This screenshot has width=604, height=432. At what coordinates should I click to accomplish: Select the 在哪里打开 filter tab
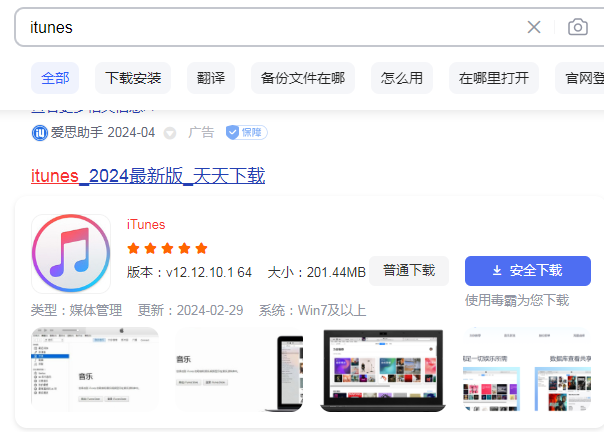pyautogui.click(x=494, y=78)
